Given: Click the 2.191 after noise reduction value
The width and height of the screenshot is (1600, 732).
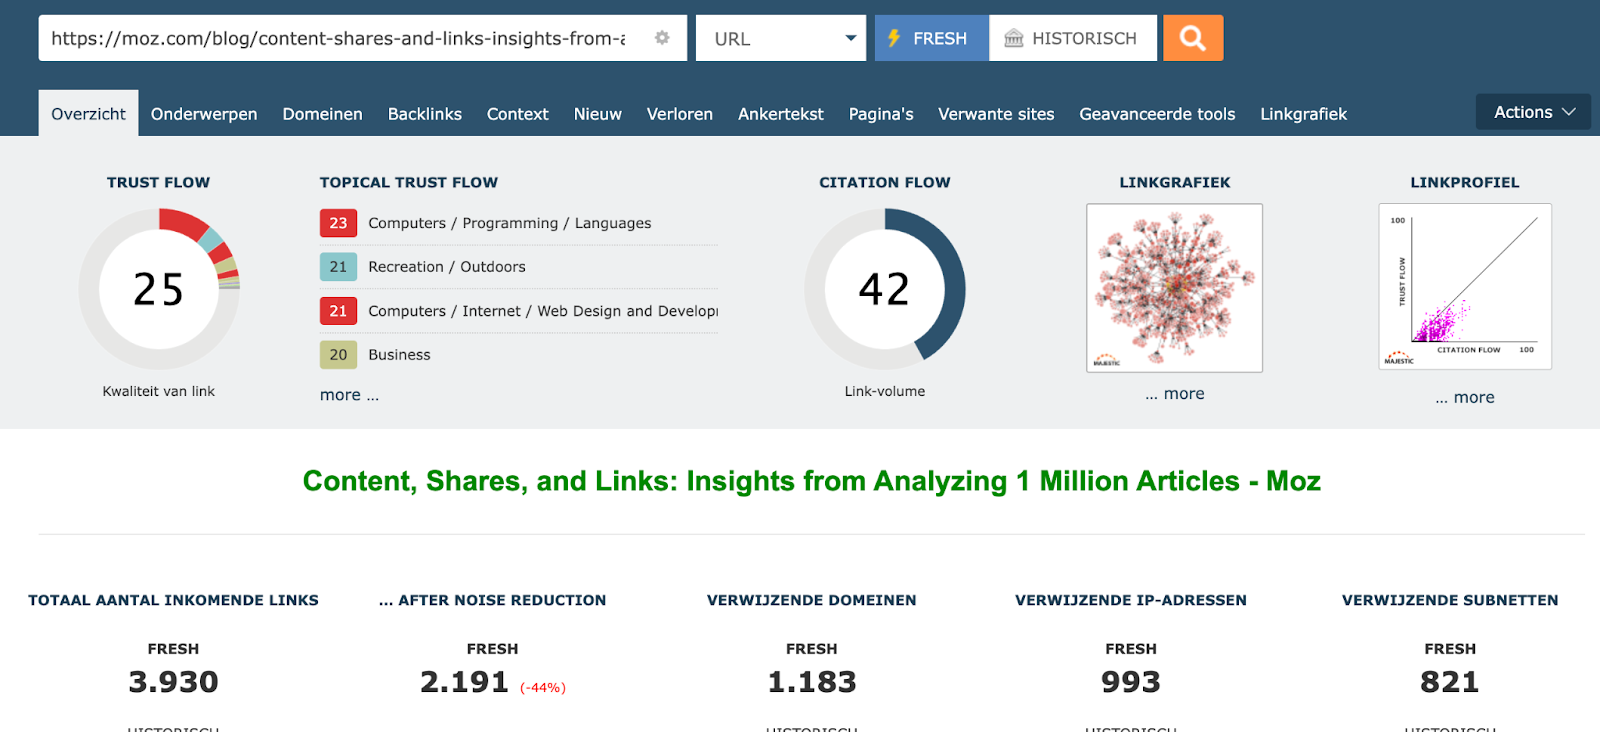Looking at the screenshot, I should click(464, 682).
